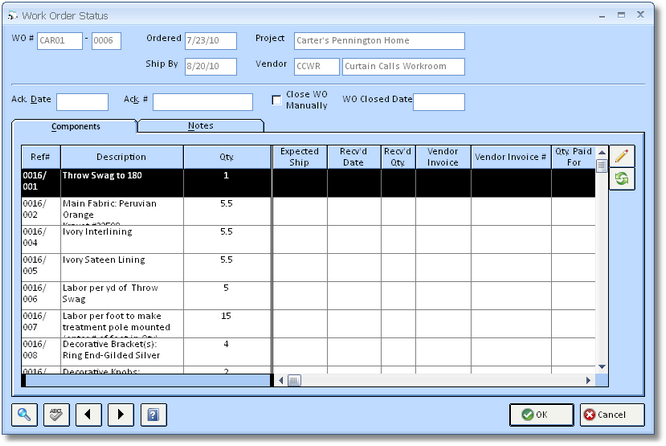Click the Vendor code field CCWR
The width and height of the screenshot is (666, 446).
[317, 67]
